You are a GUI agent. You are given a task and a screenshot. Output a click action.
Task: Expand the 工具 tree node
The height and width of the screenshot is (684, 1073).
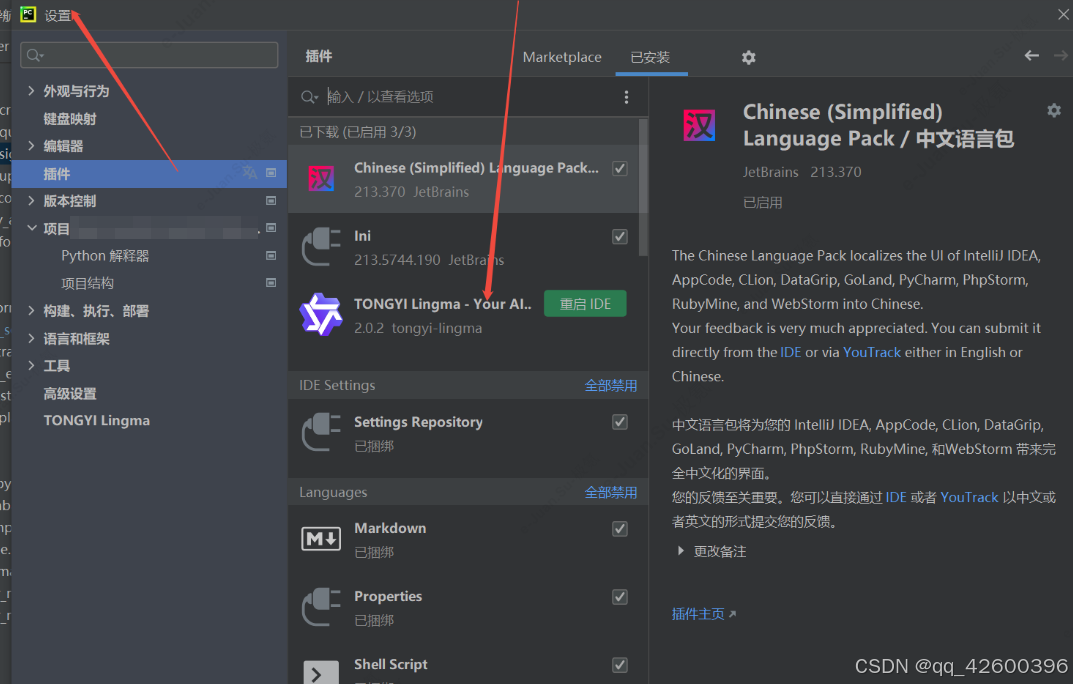pos(31,365)
